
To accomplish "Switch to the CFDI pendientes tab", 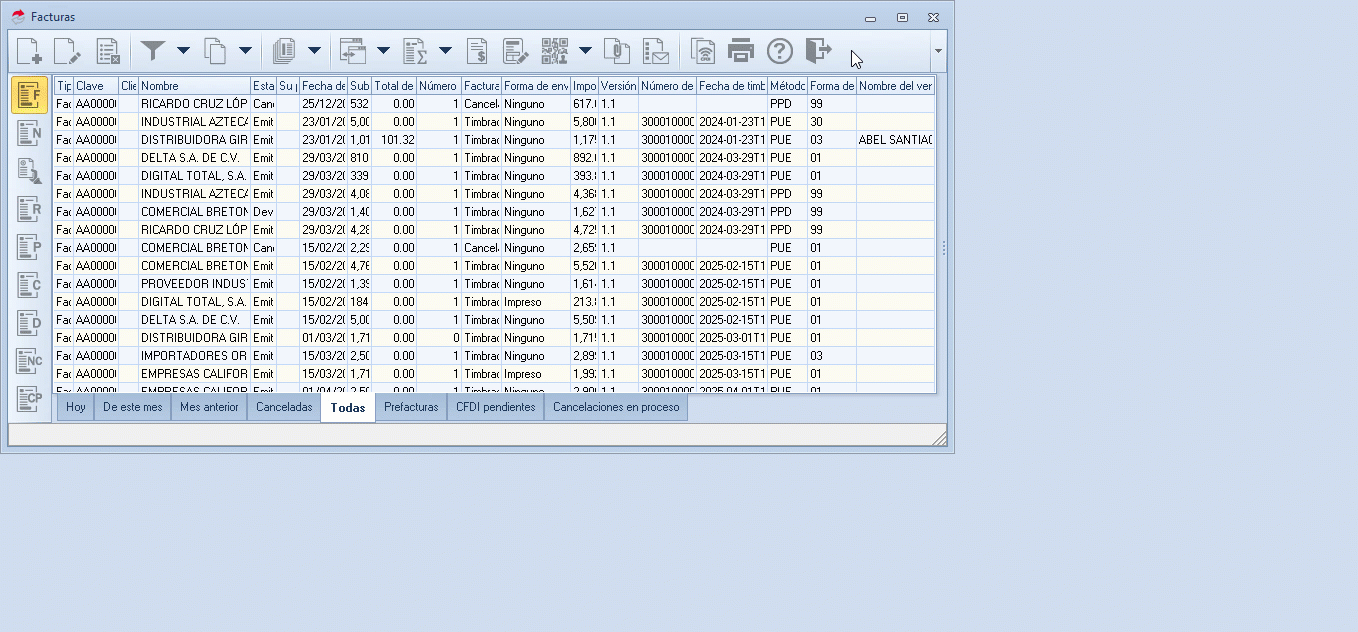I will click(495, 407).
